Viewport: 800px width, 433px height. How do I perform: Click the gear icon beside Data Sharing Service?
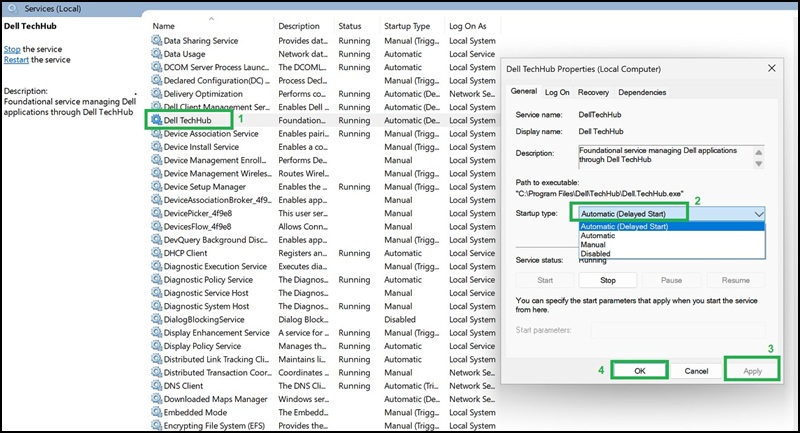coord(157,40)
